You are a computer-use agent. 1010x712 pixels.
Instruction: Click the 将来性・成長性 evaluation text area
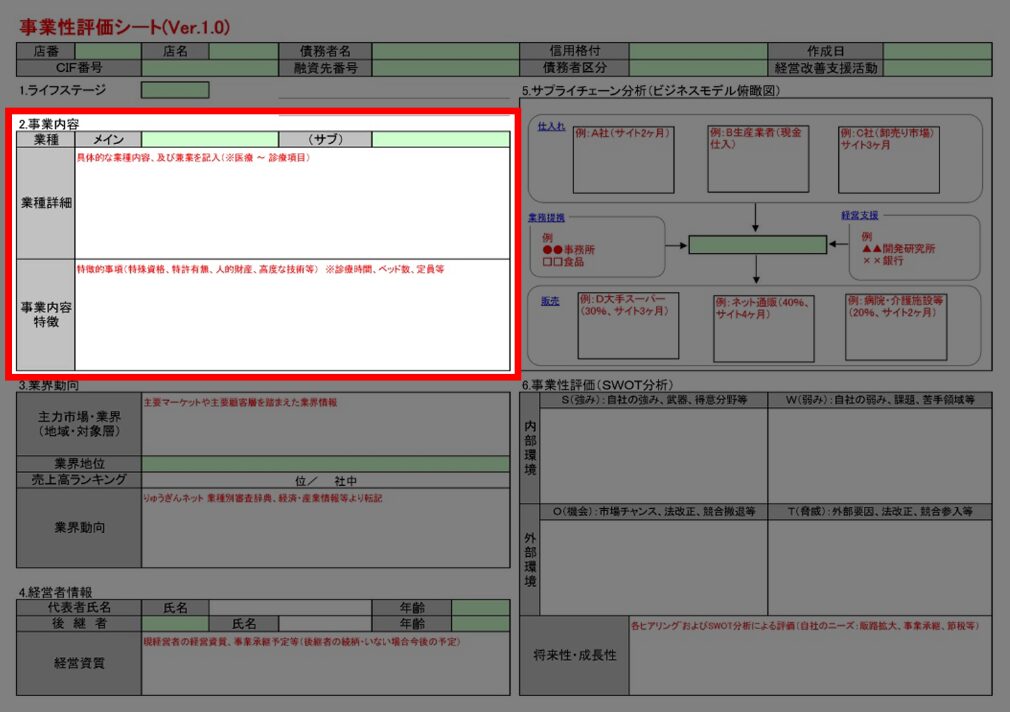point(810,656)
